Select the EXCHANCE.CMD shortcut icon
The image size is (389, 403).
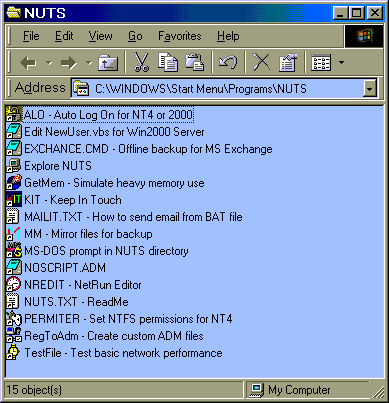pos(14,148)
